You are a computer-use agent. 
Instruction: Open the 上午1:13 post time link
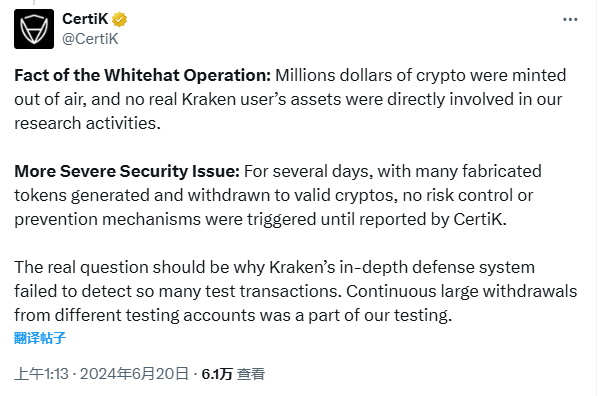click(41, 374)
